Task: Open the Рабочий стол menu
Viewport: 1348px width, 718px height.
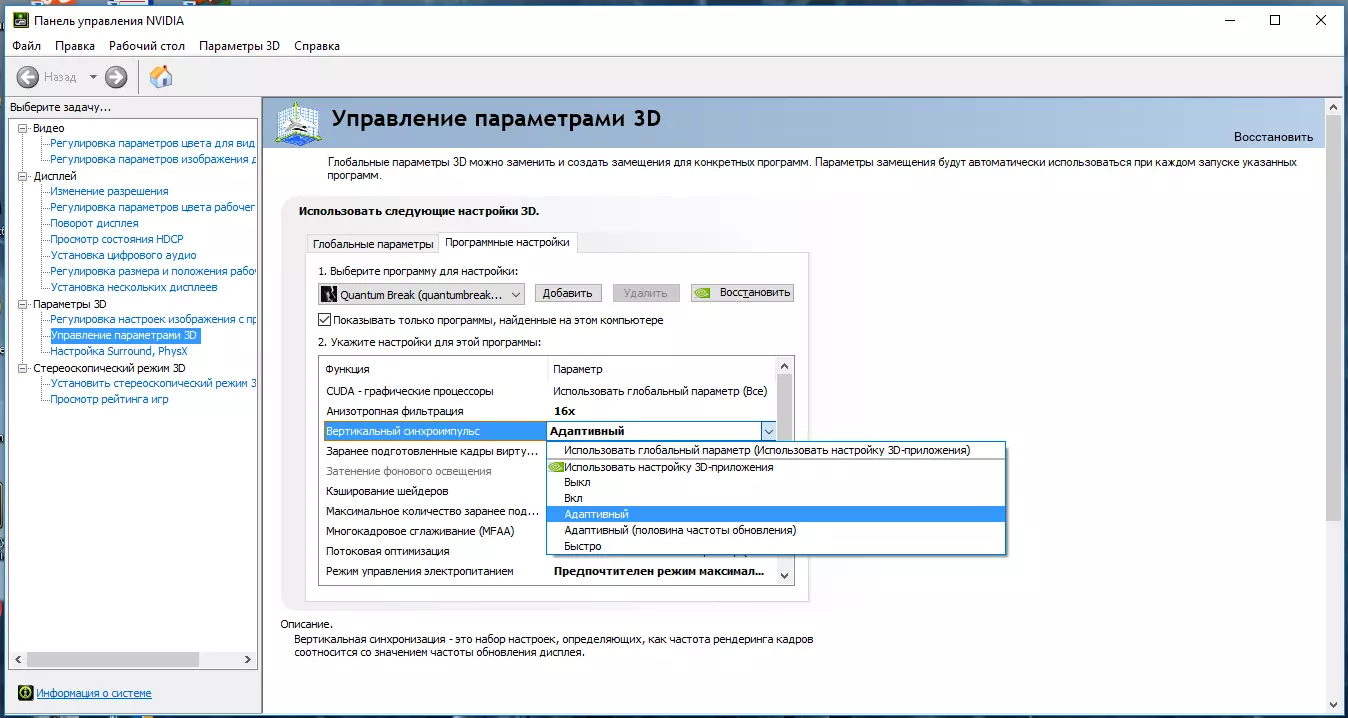Action: pos(147,46)
